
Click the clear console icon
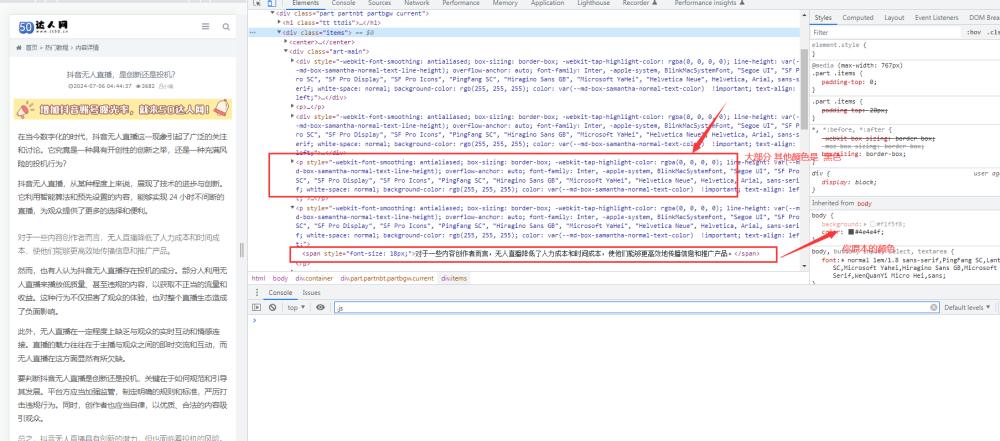(x=272, y=307)
